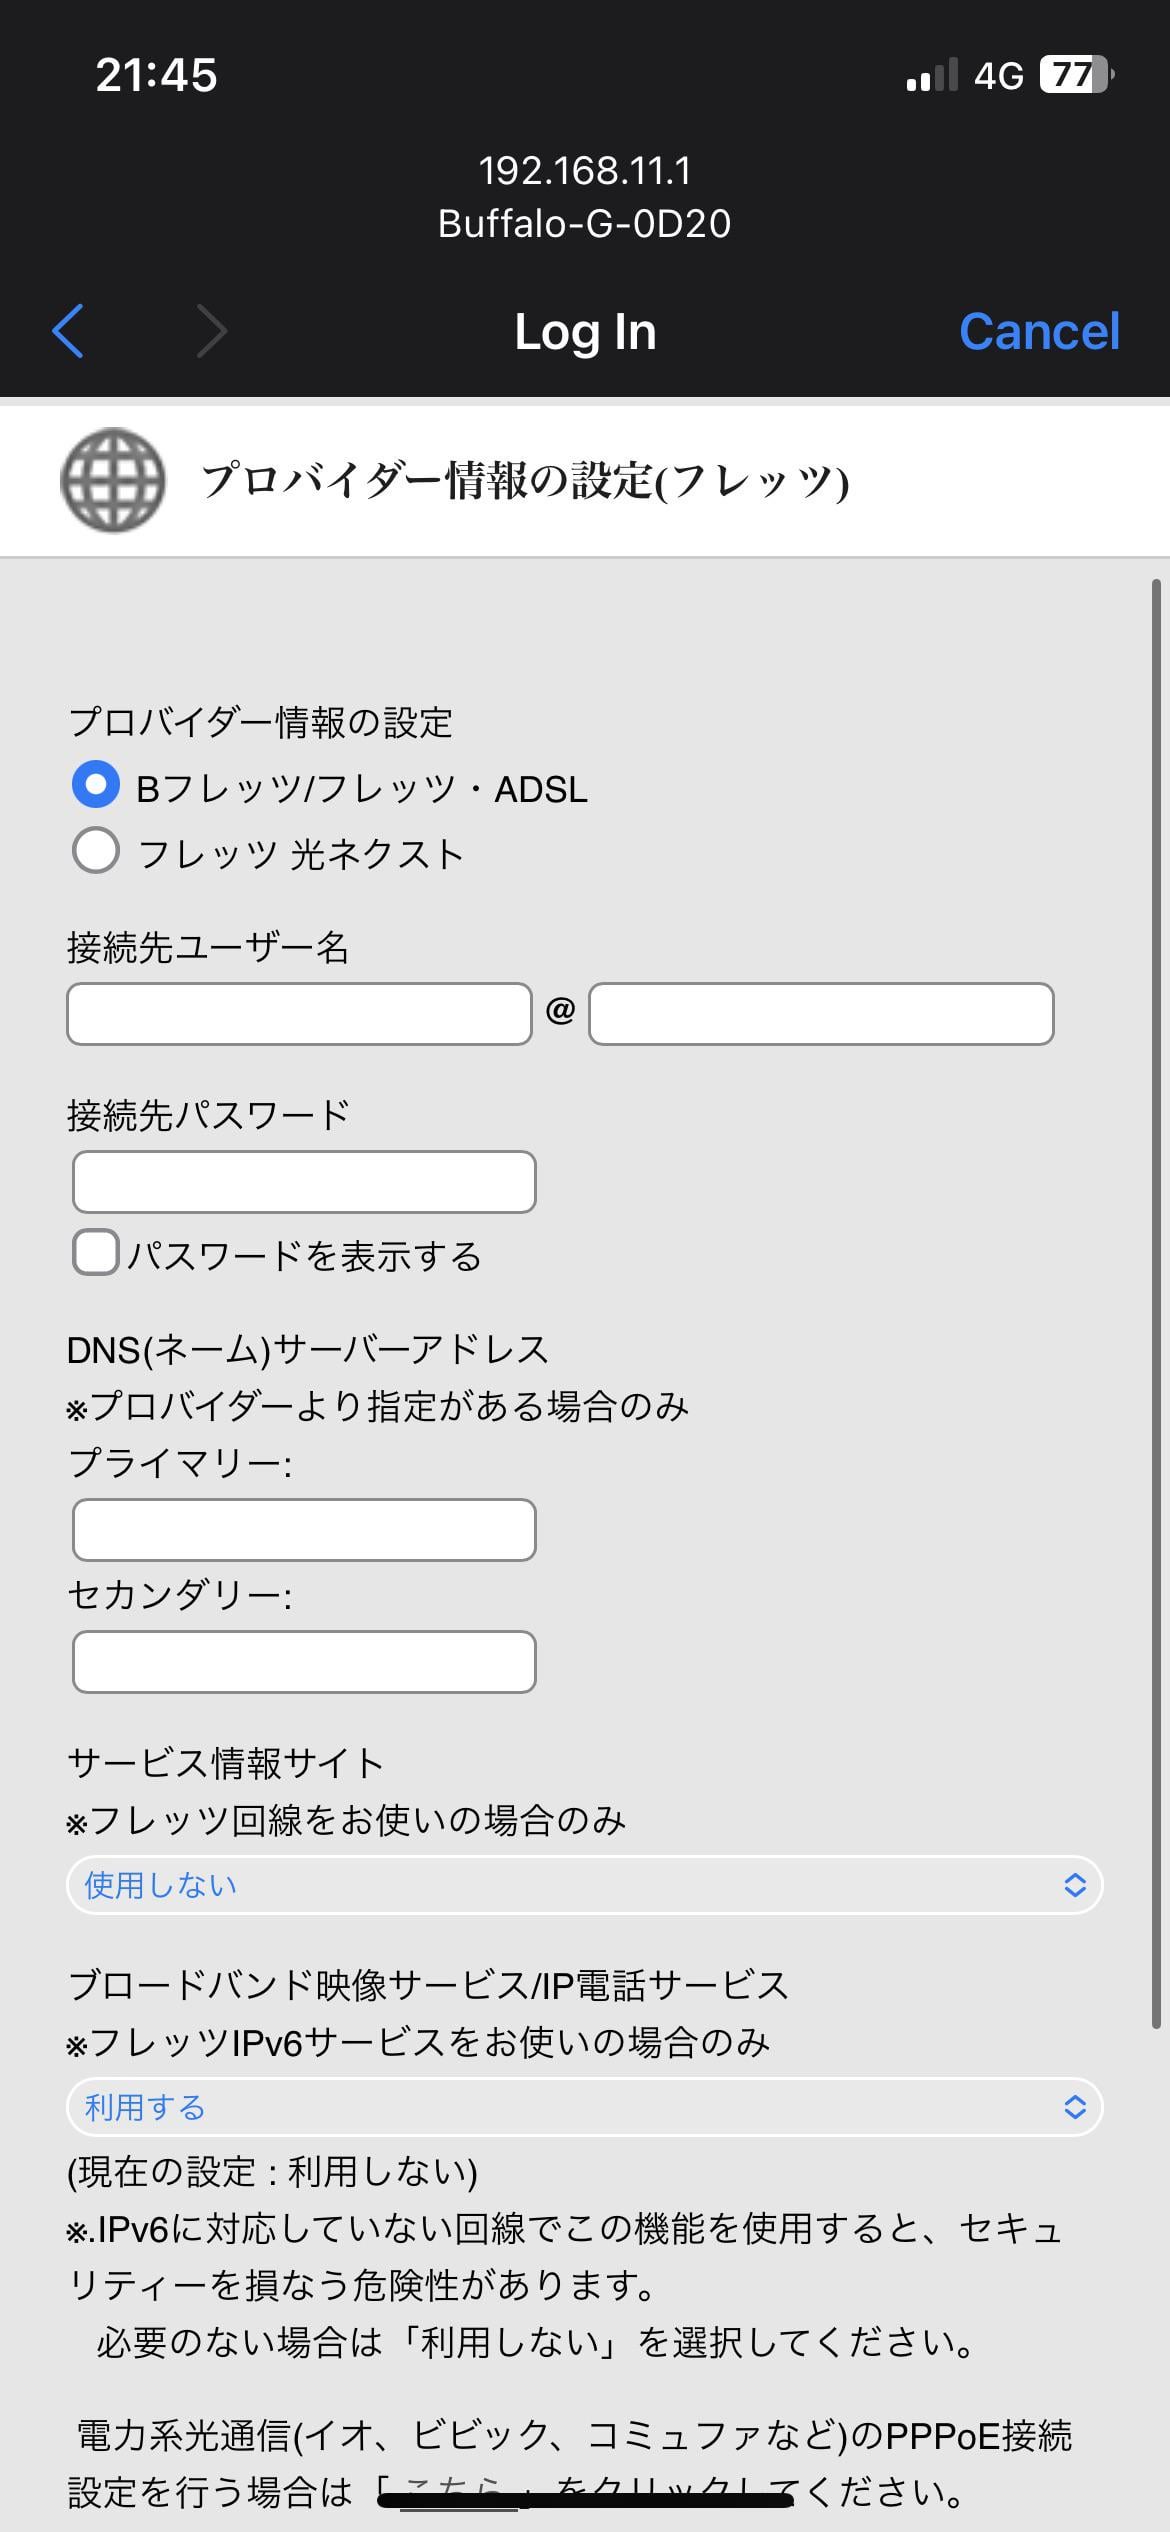Tap the back arrow navigation icon
The image size is (1170, 2532).
pyautogui.click(x=68, y=331)
